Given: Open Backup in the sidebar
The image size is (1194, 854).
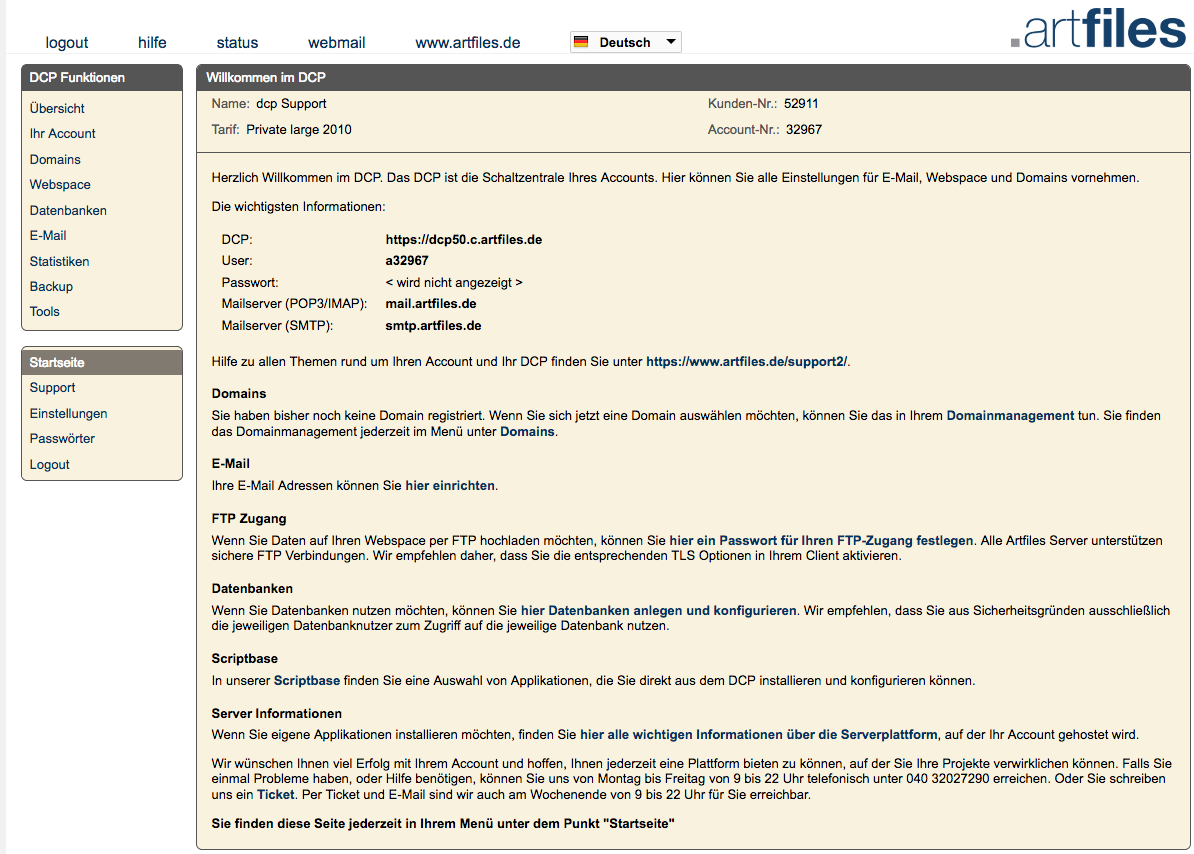Looking at the screenshot, I should [x=51, y=286].
